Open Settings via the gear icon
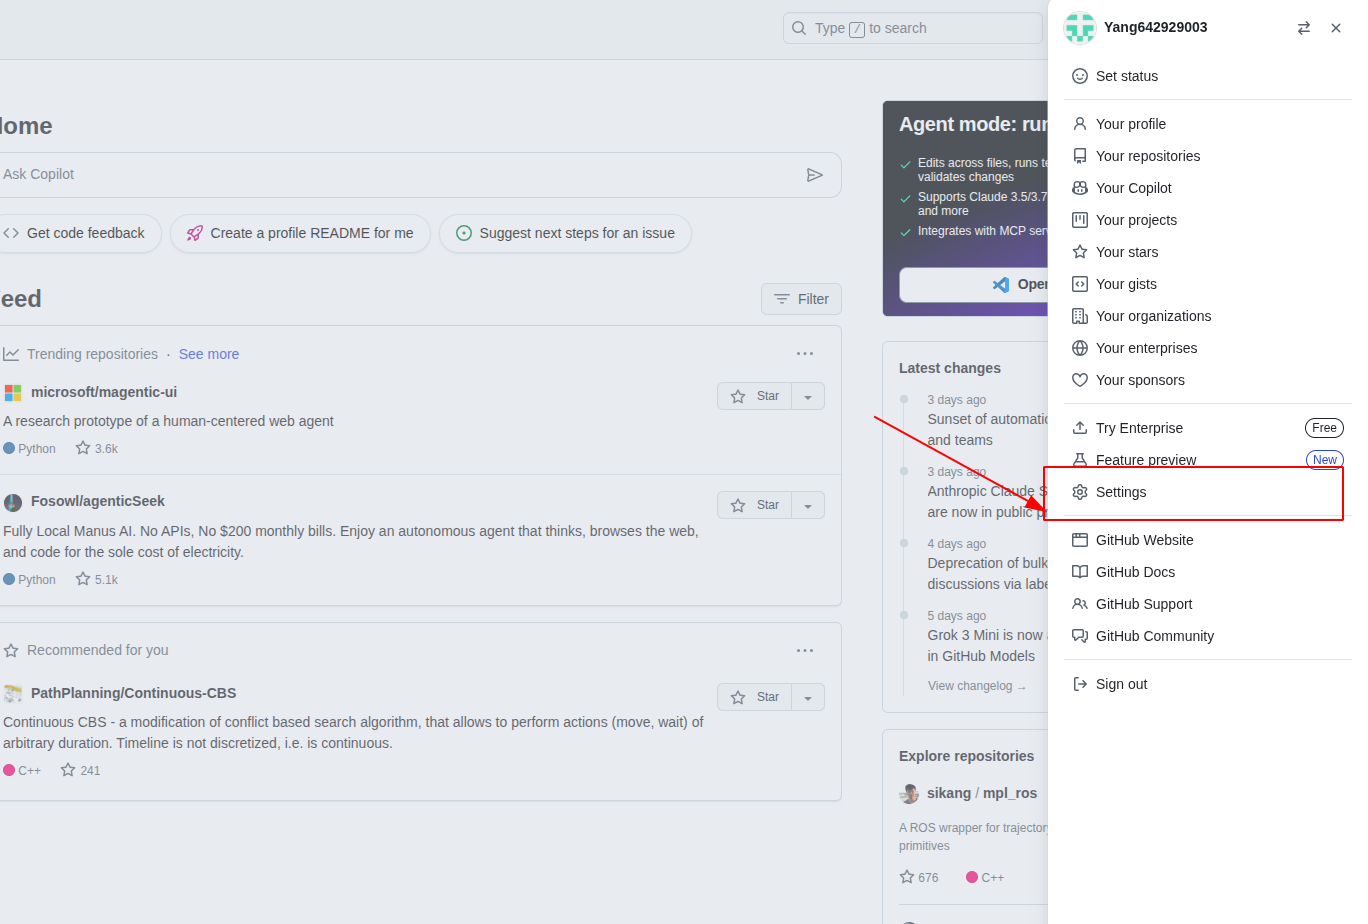This screenshot has height=924, width=1368. [x=1080, y=492]
